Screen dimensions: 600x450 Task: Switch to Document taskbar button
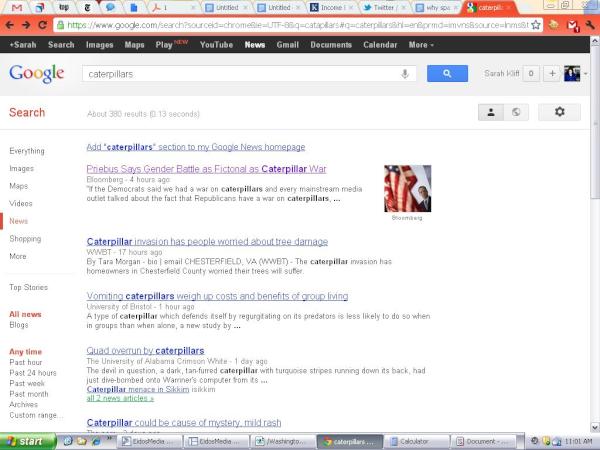pyautogui.click(x=483, y=441)
